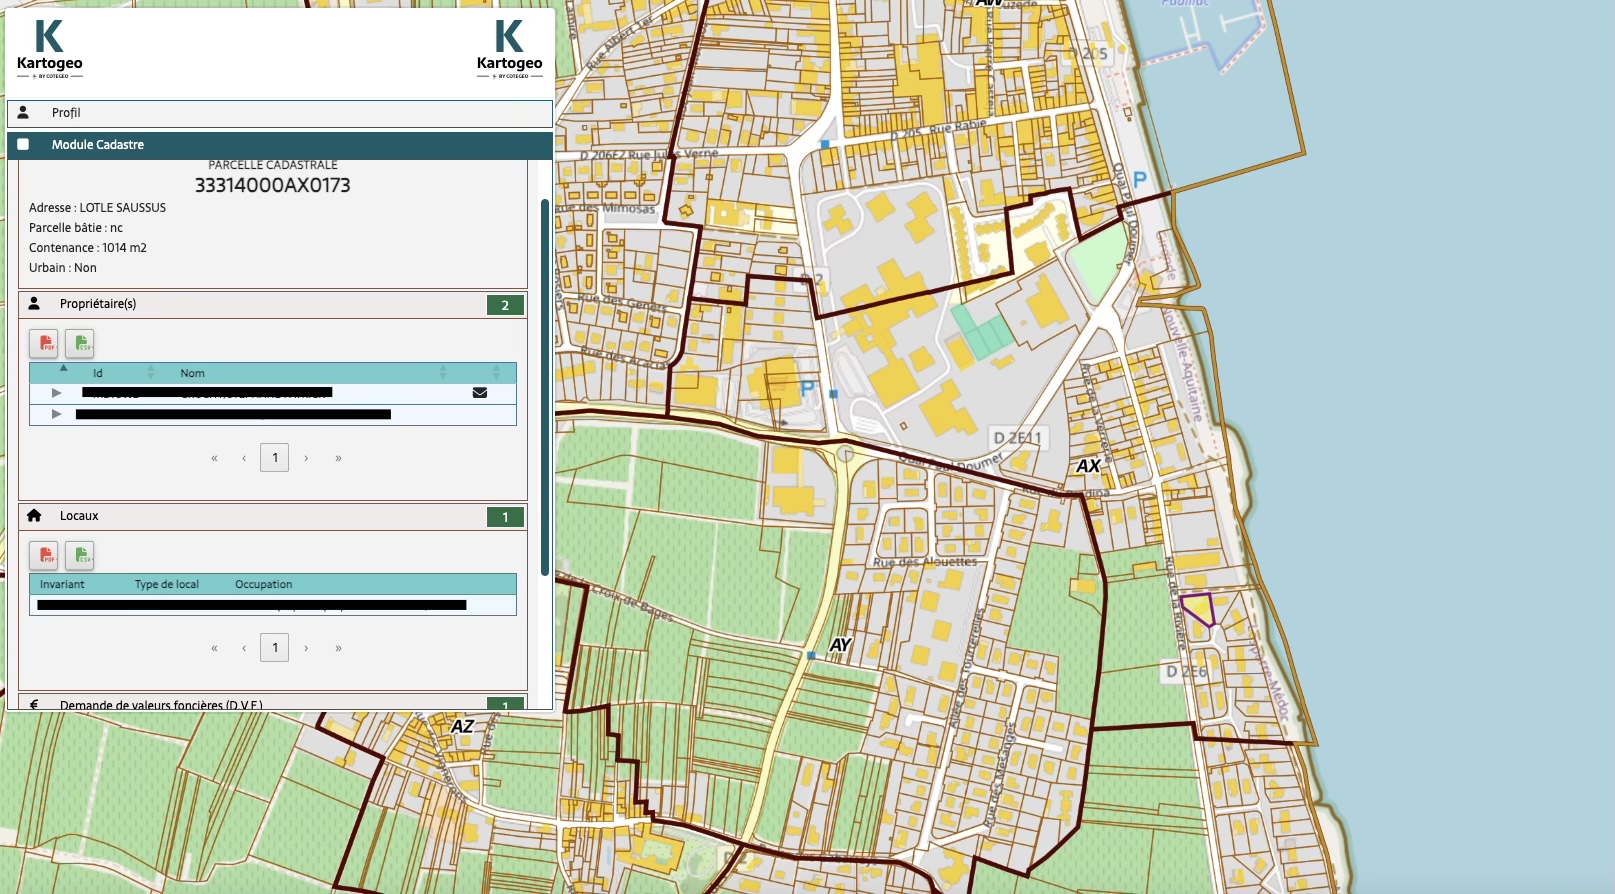The image size is (1615, 894).
Task: Click the Type de local column header
Action: pyautogui.click(x=167, y=584)
